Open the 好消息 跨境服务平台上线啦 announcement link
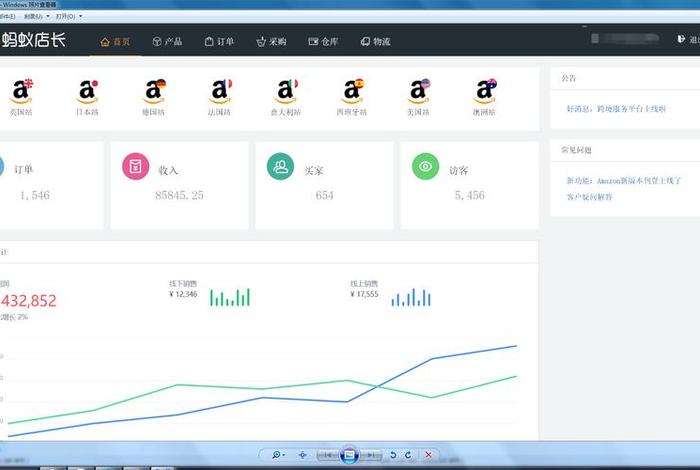The height and width of the screenshot is (470, 700). tap(616, 109)
